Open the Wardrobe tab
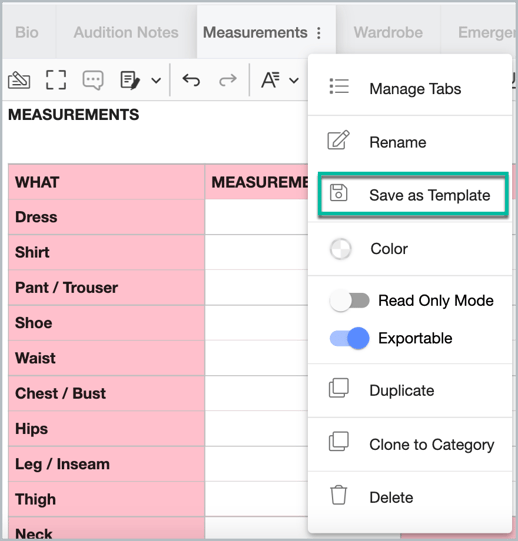 388,32
